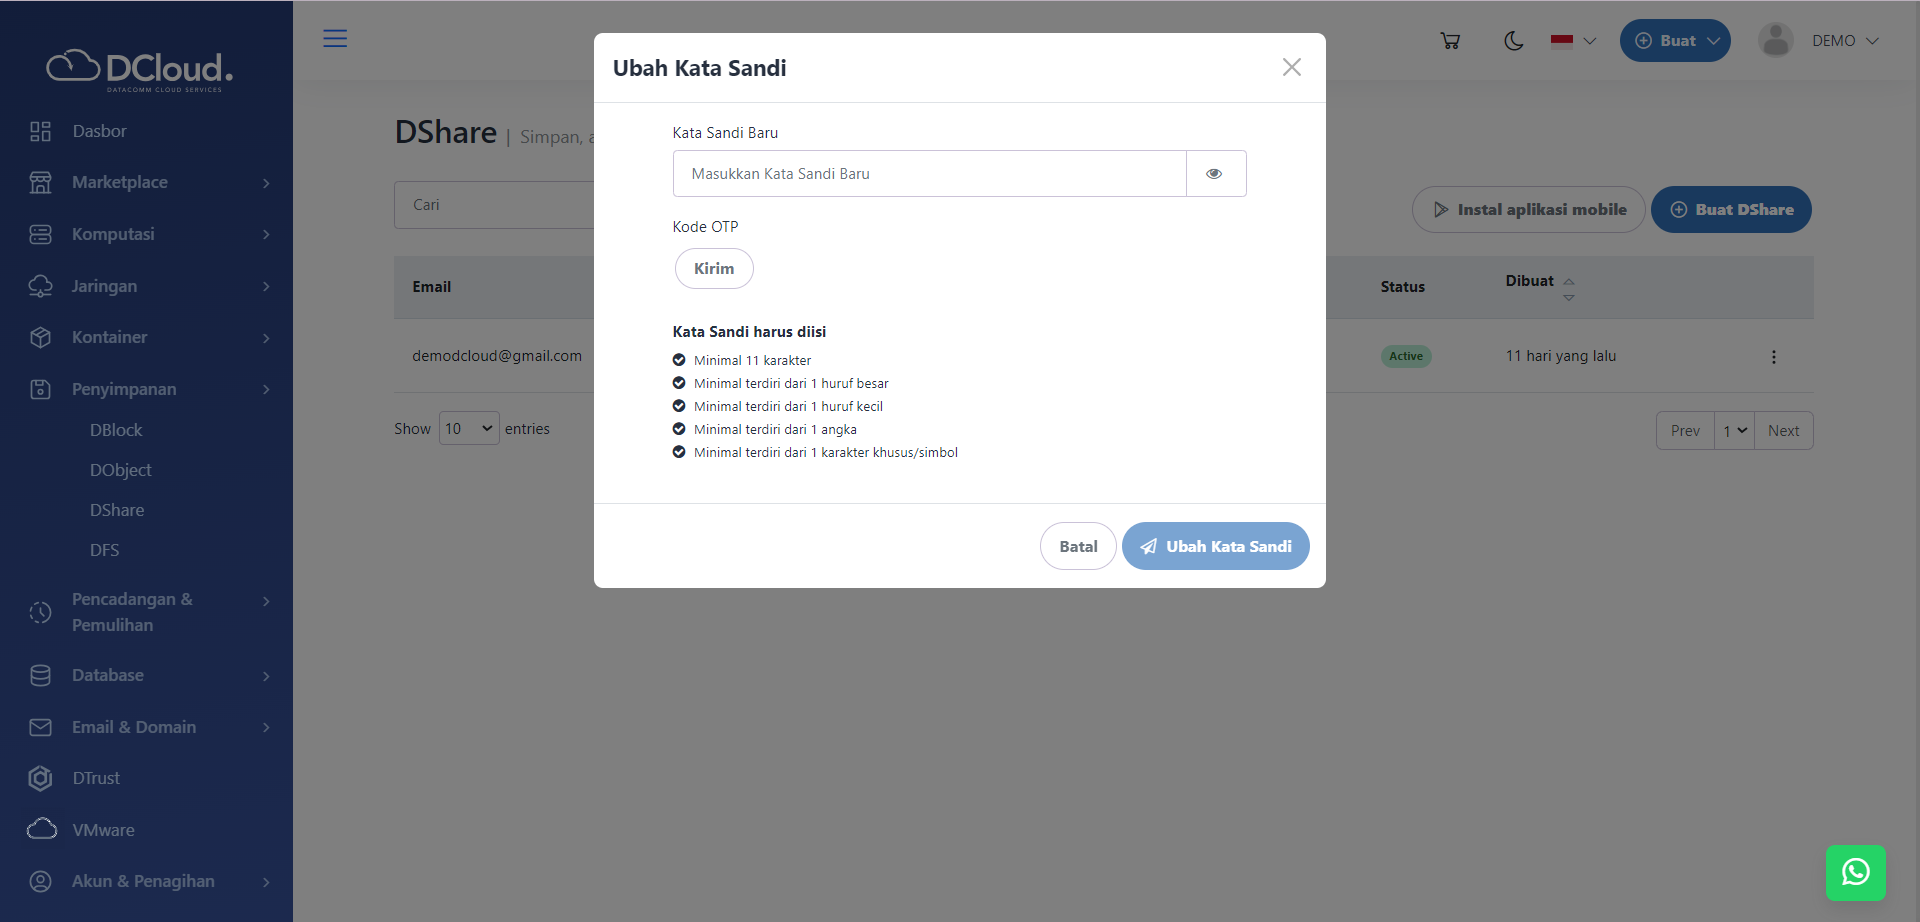The height and width of the screenshot is (922, 1920).
Task: Click the Buat DShare button
Action: click(x=1731, y=209)
